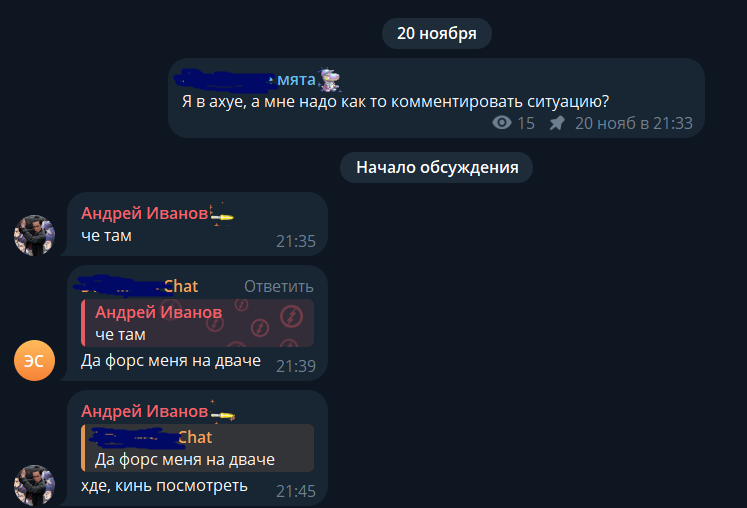747x508 pixels.
Task: Select message text "хде, кинь посмотреть"
Action: pos(164,486)
